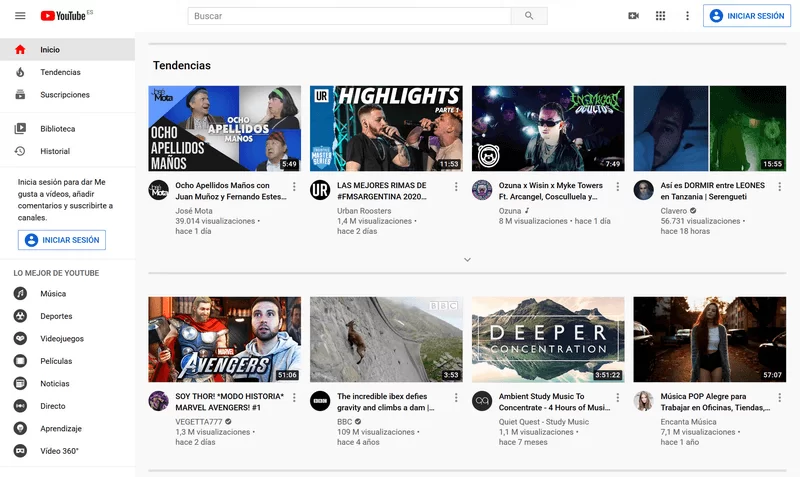The height and width of the screenshot is (477, 800).
Task: Open Suscripciones in sidebar
Action: 67,94
